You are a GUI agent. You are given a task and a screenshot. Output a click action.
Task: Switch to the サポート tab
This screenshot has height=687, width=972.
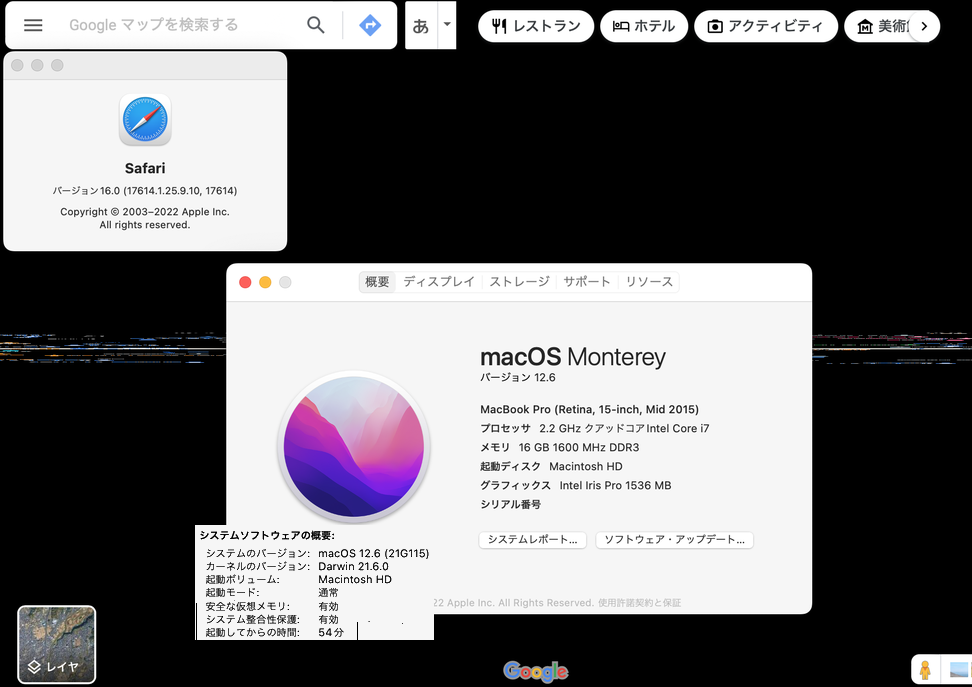[x=586, y=282]
